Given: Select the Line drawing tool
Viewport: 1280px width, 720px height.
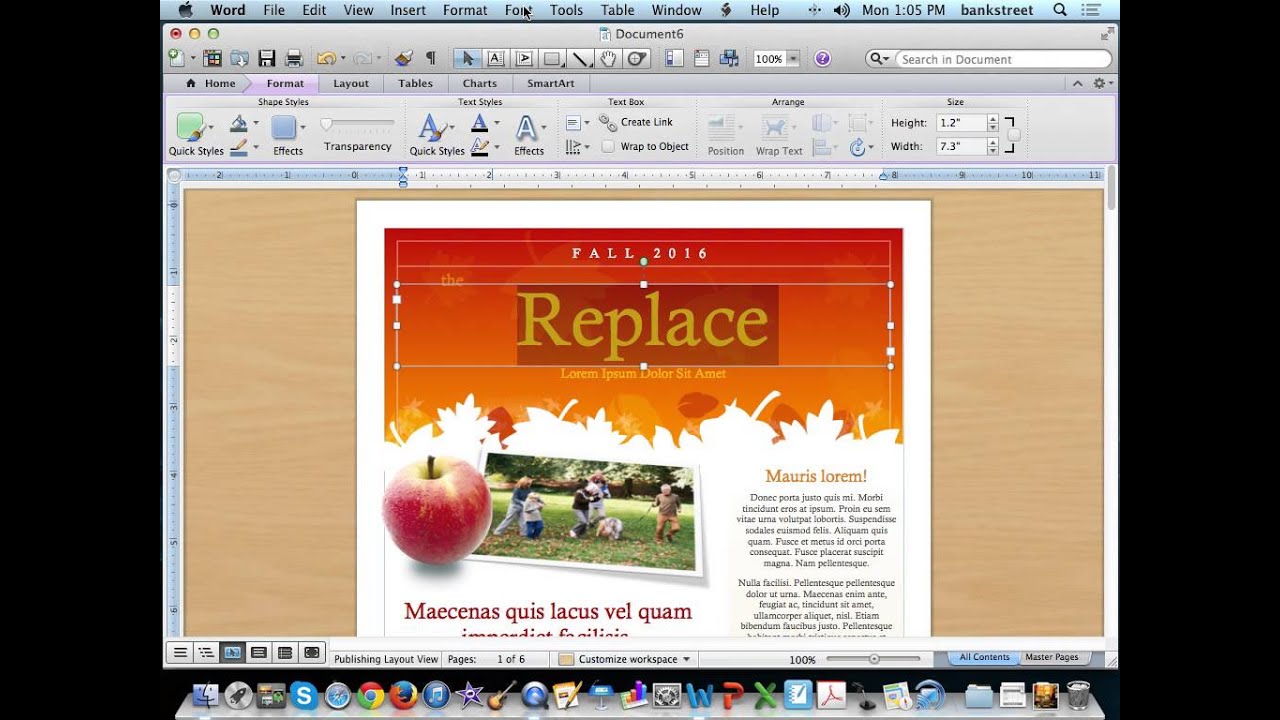Looking at the screenshot, I should 581,58.
